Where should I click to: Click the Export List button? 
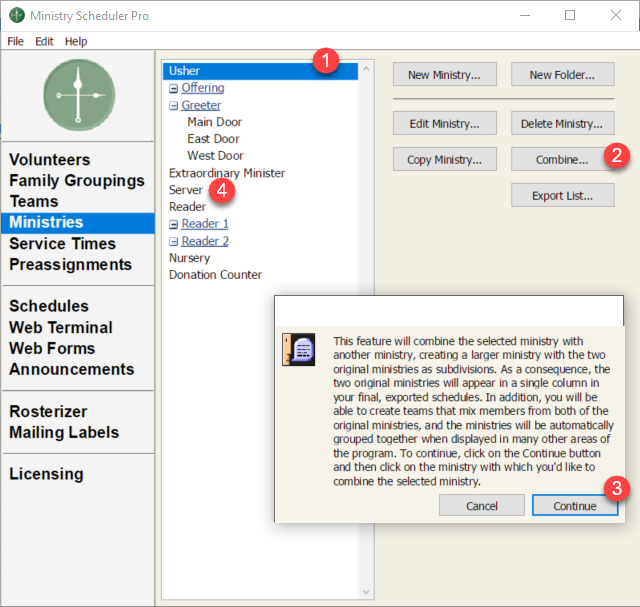click(x=562, y=195)
